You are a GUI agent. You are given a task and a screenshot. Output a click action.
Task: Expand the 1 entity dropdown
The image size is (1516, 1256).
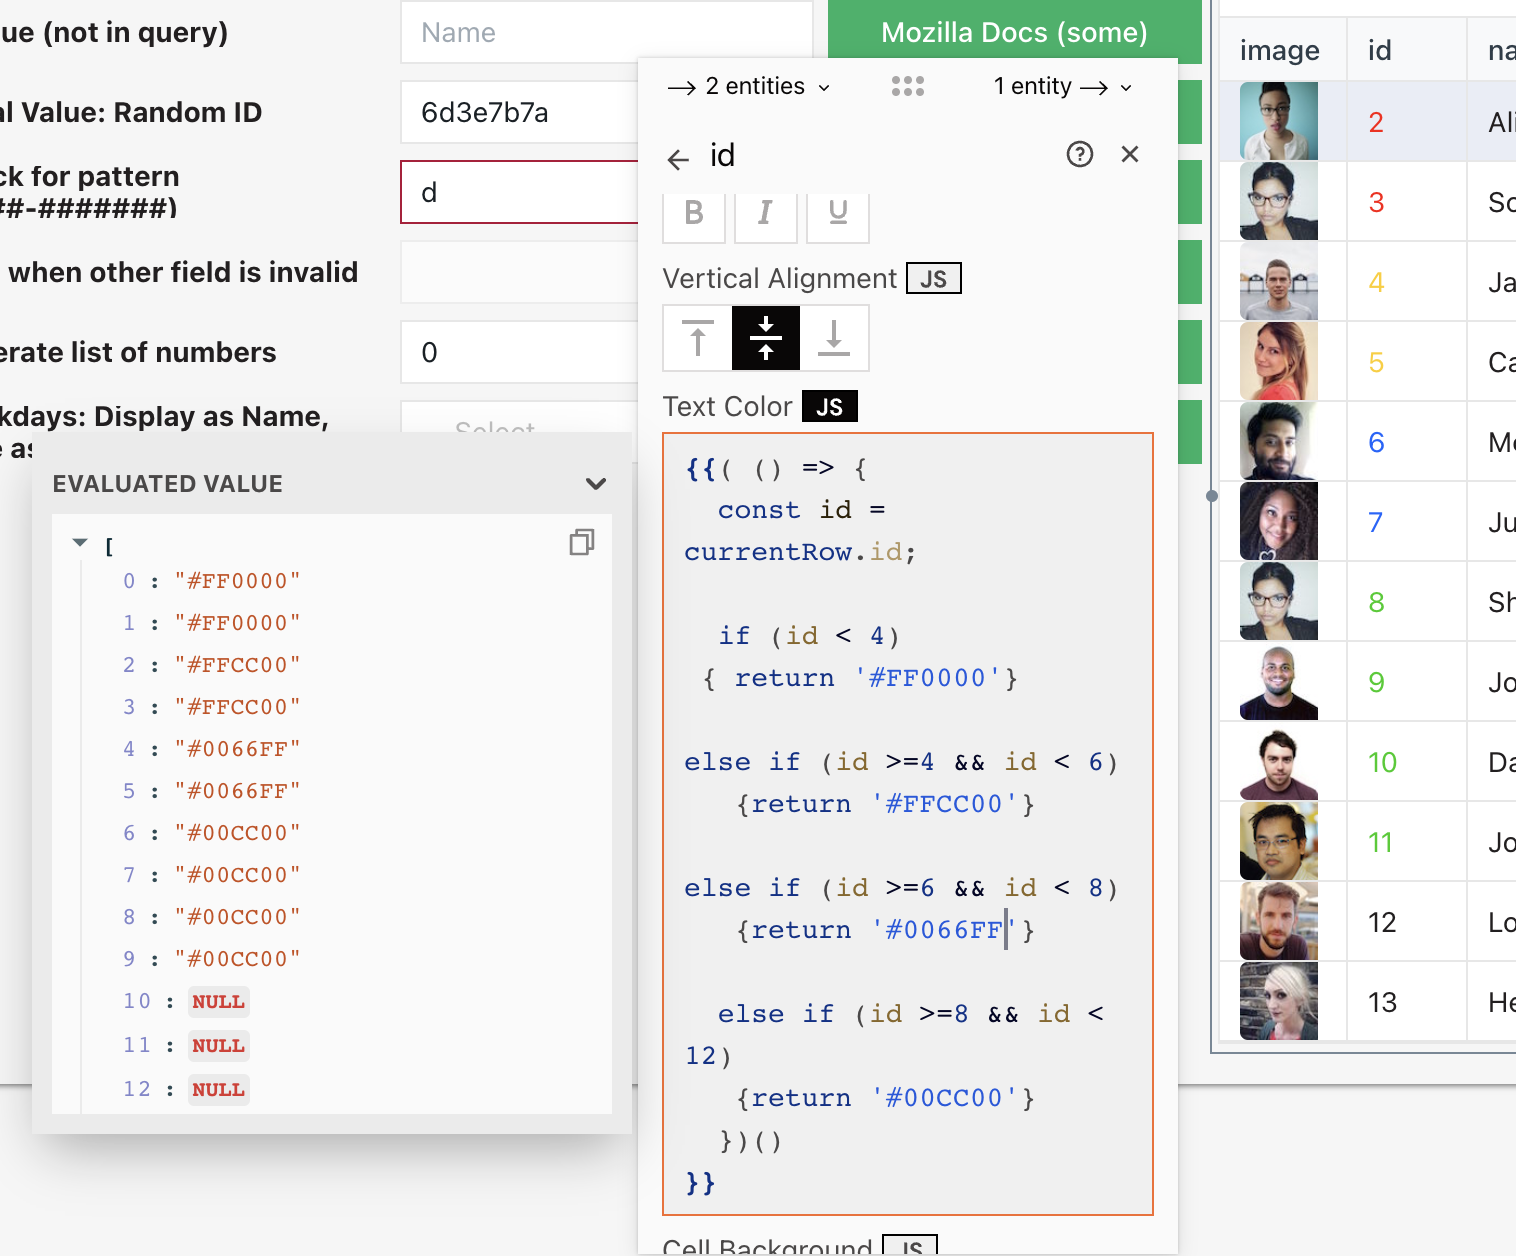[1062, 87]
